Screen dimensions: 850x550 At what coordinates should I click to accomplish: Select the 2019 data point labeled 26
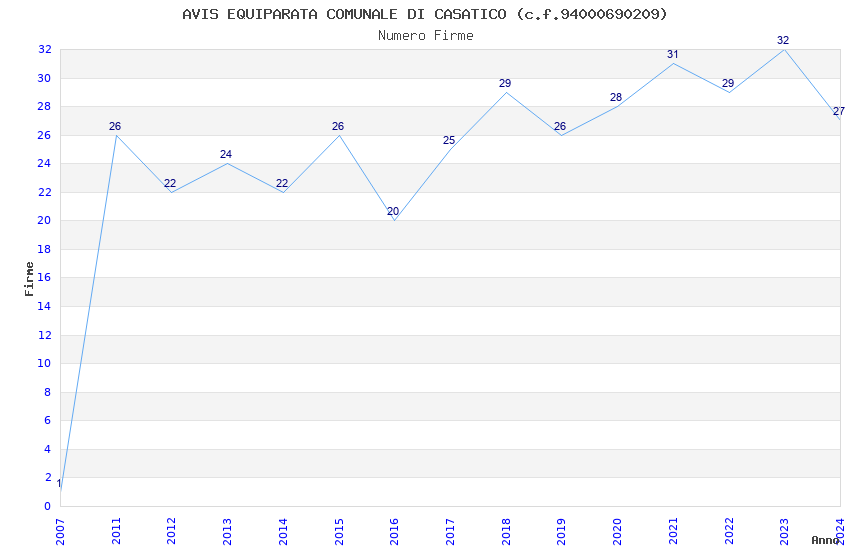(560, 126)
